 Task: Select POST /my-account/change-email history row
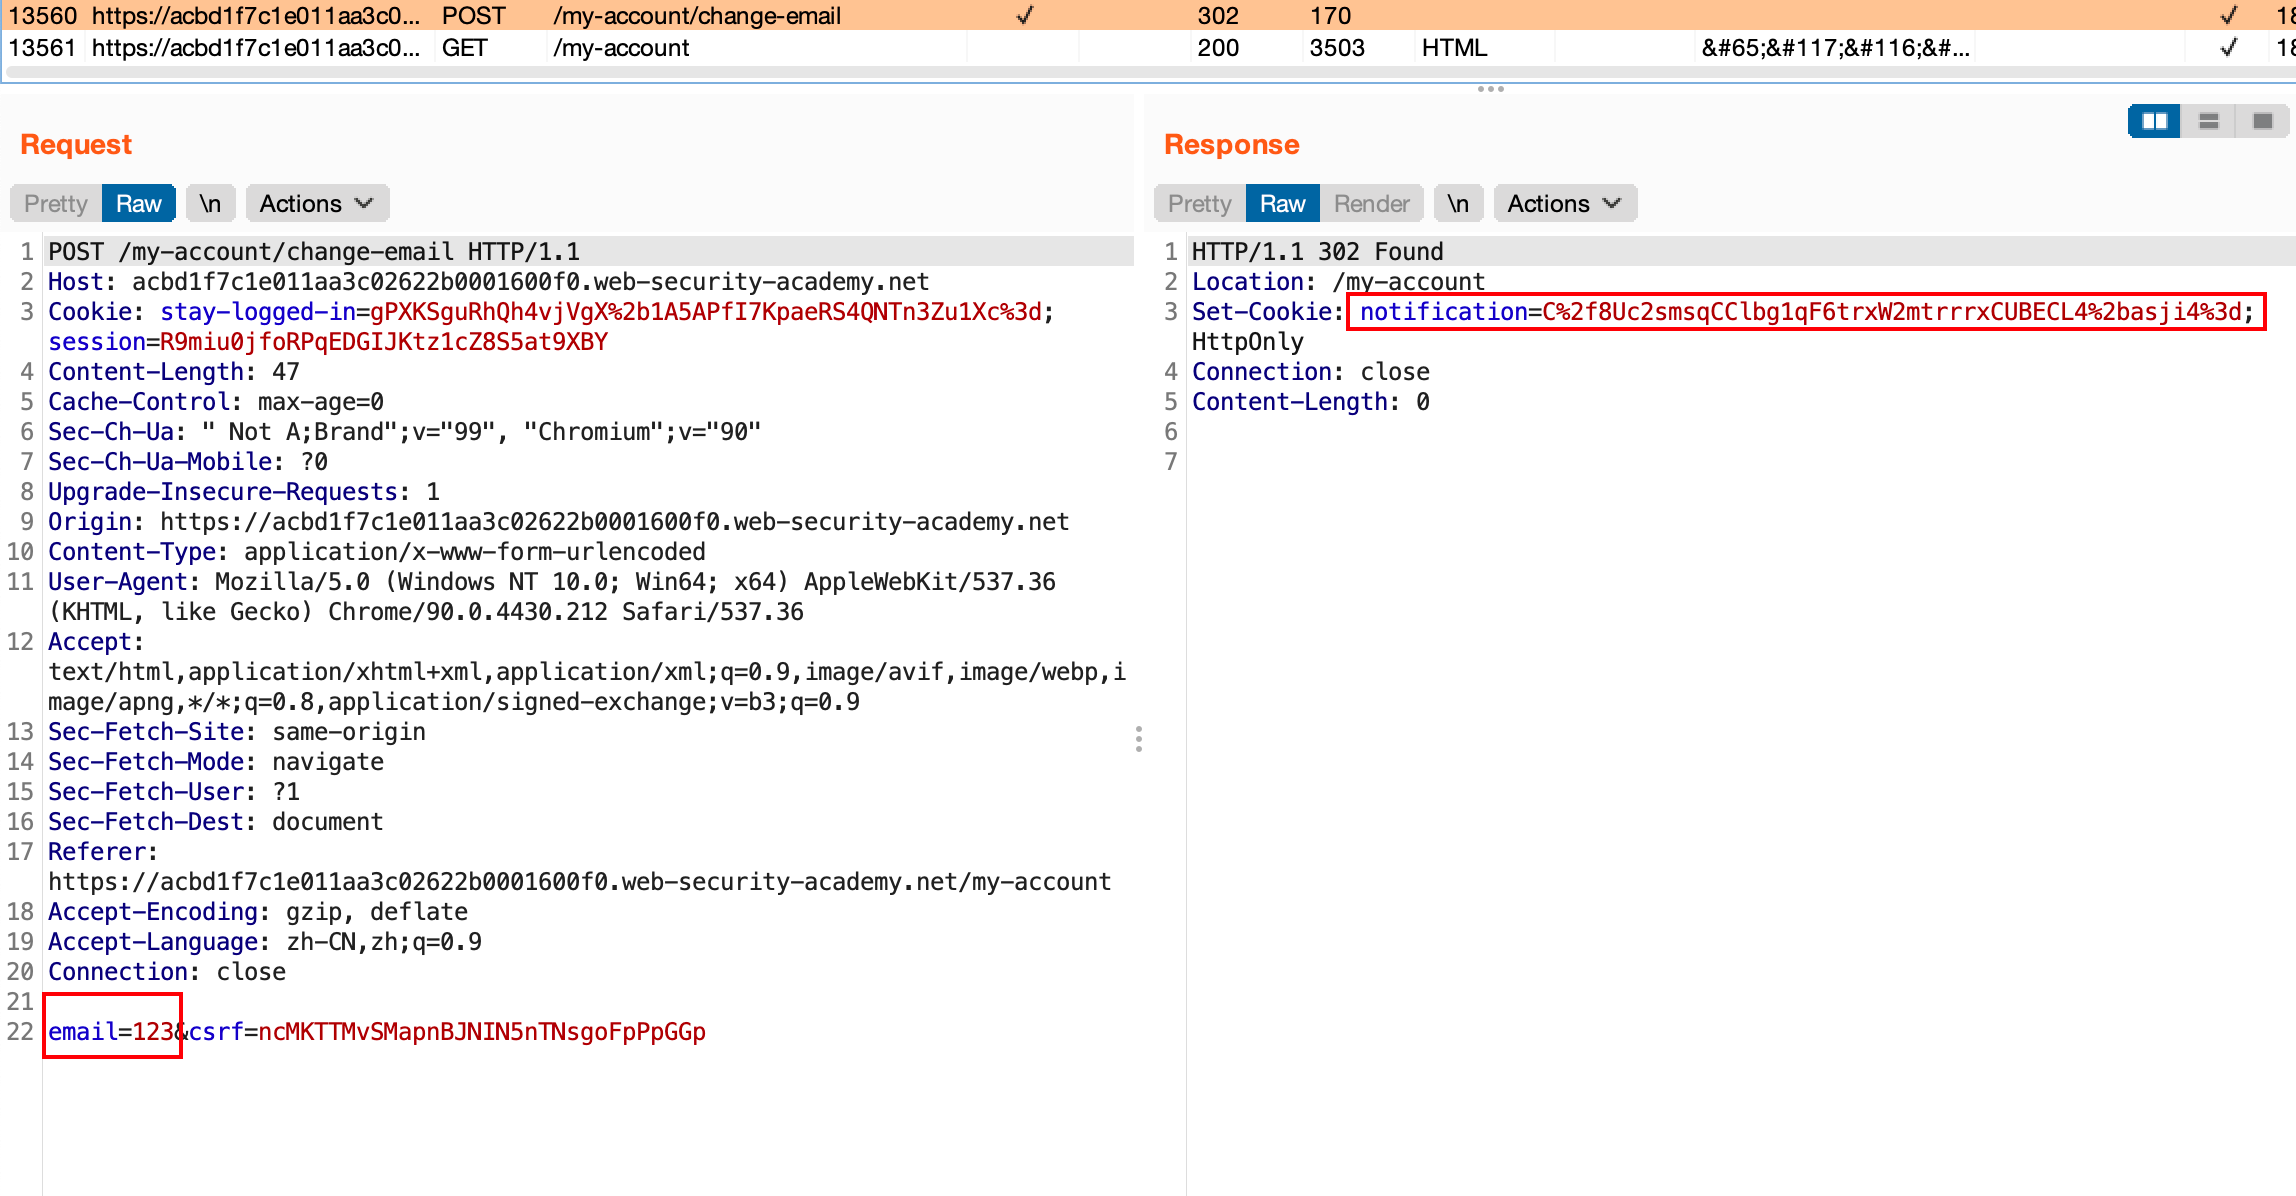click(696, 16)
